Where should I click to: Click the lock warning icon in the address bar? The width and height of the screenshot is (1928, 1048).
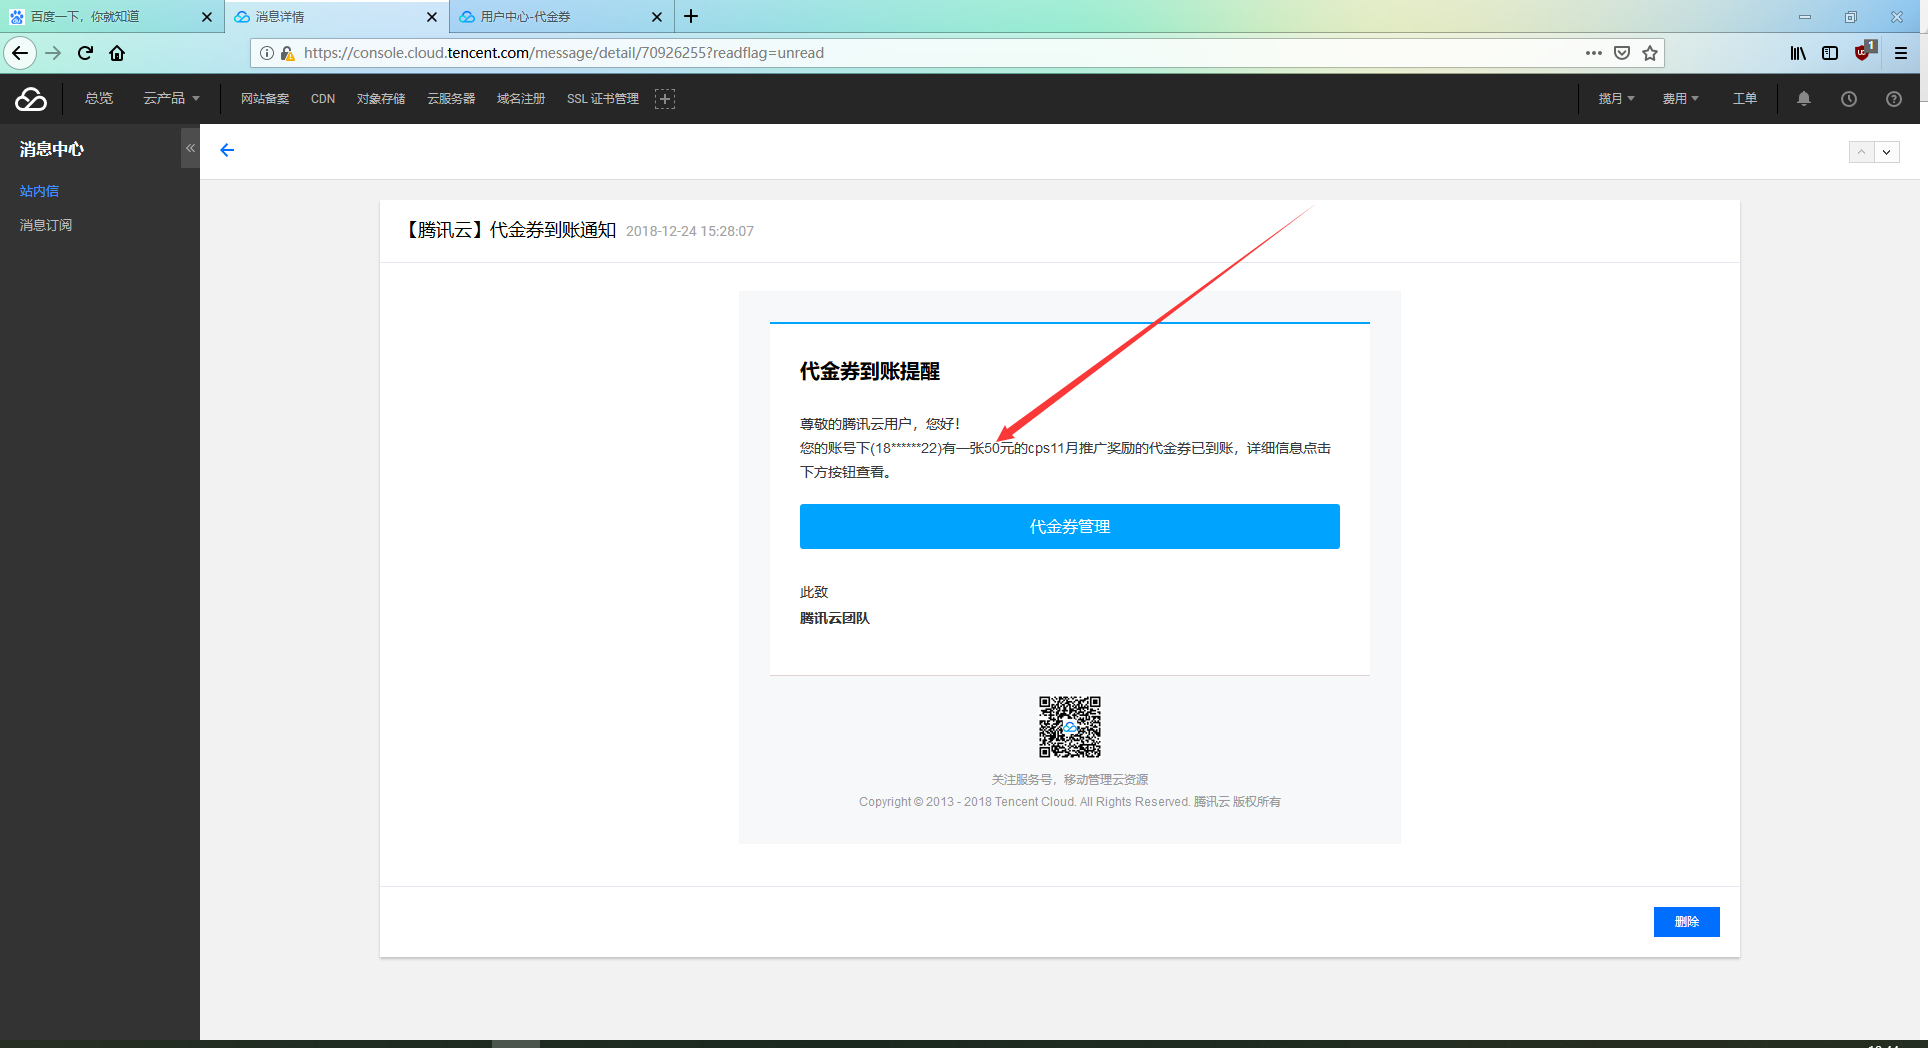pos(288,53)
